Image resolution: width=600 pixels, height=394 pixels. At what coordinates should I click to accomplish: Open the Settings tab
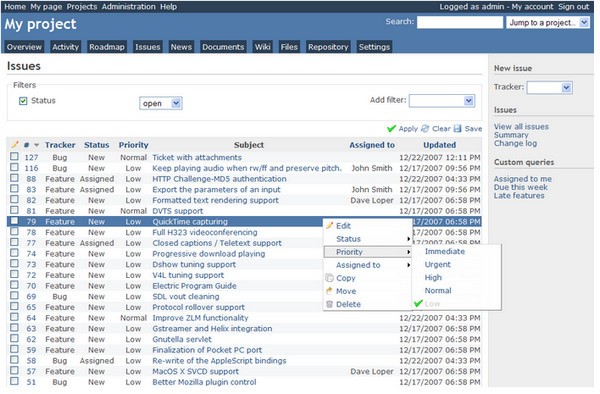[374, 47]
